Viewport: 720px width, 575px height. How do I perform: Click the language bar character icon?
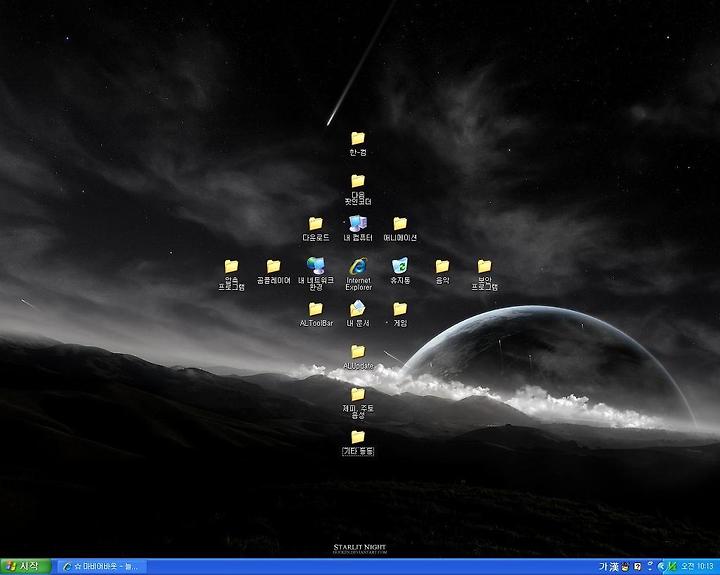[x=625, y=567]
